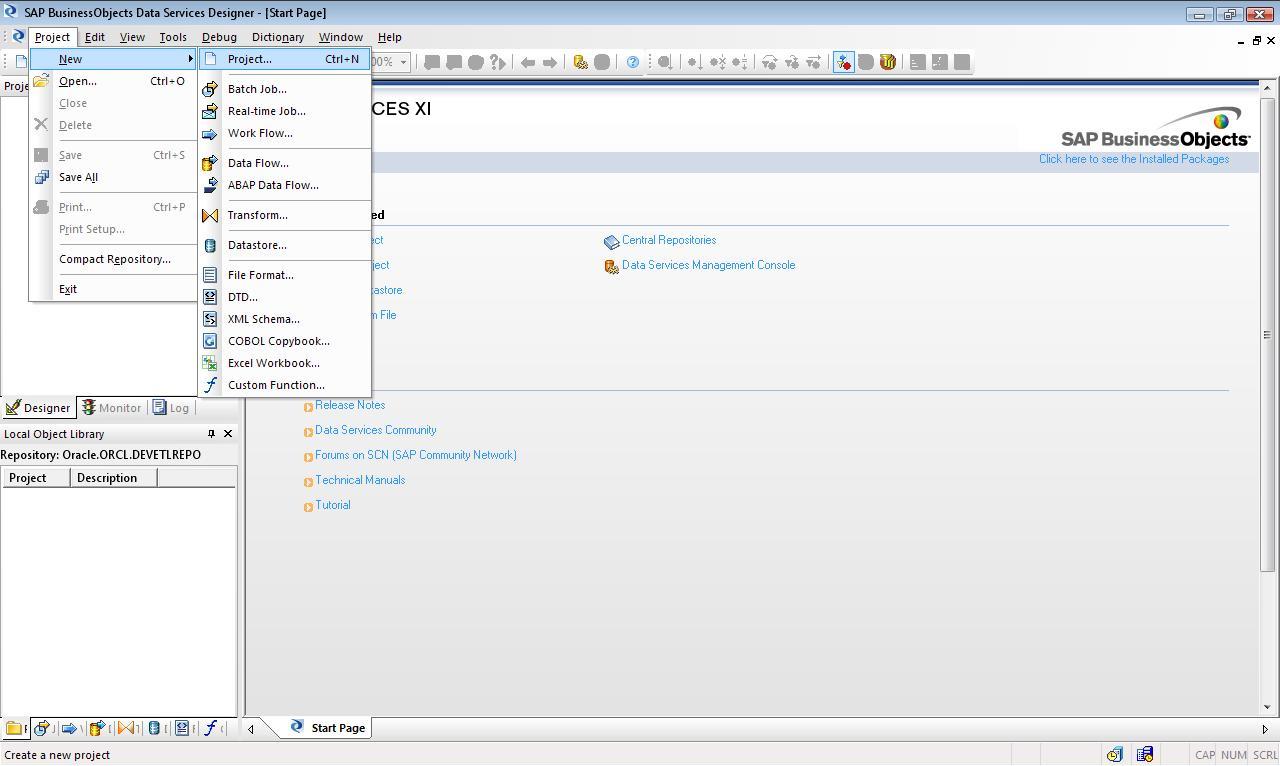The height and width of the screenshot is (766, 1280).
Task: Click Save All in the Project menu
Action: [113, 177]
